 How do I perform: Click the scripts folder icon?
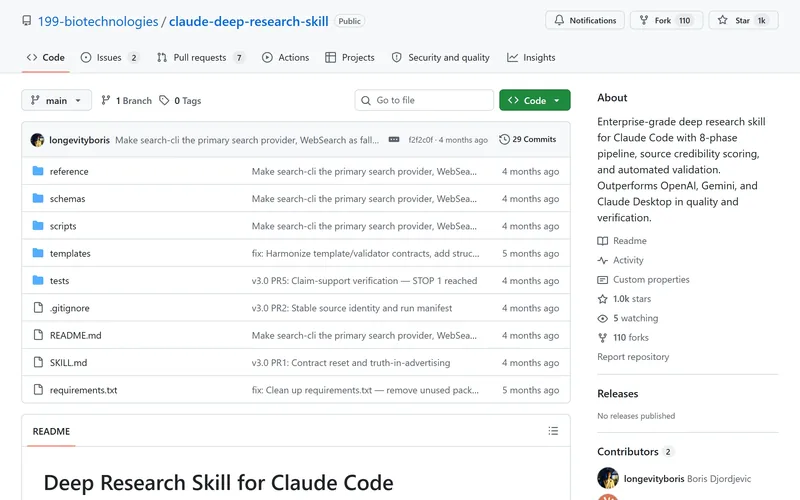pos(38,226)
